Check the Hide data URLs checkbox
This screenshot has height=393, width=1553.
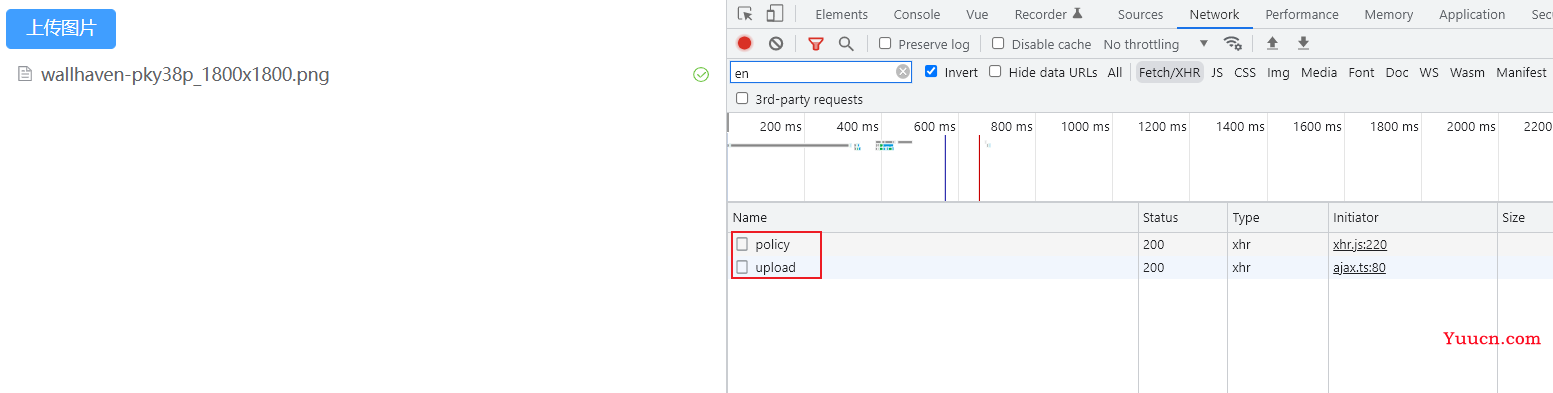pos(995,71)
